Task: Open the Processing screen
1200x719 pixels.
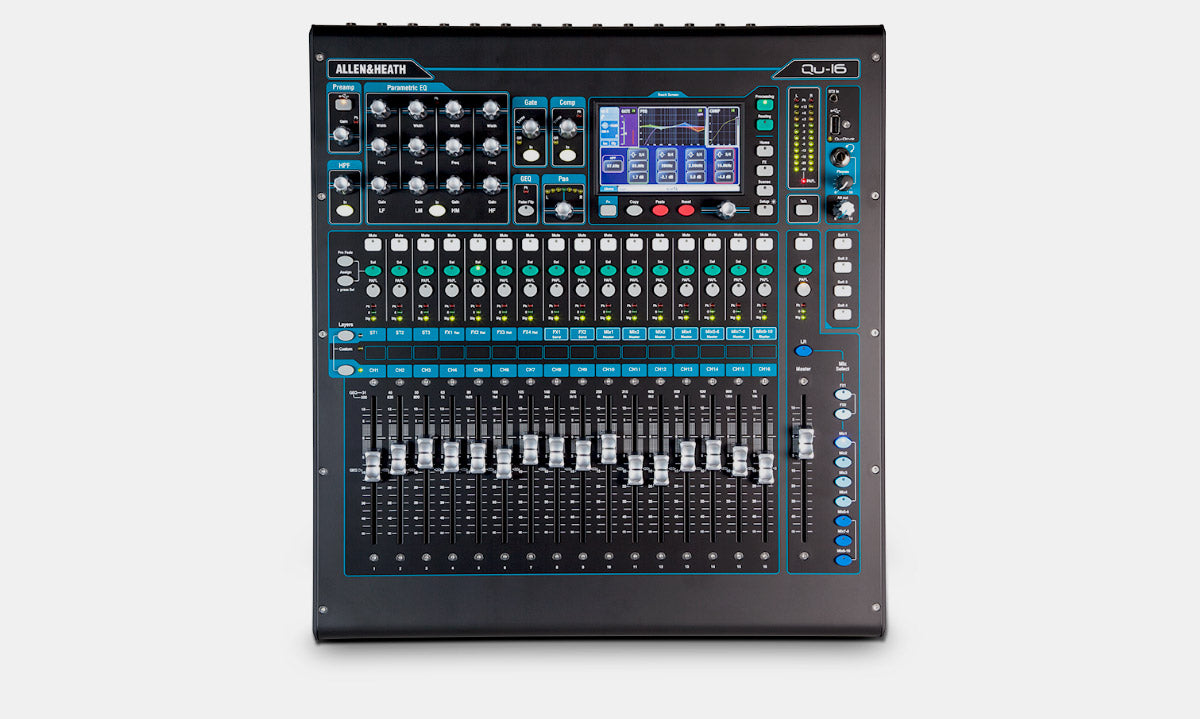Action: (x=765, y=104)
